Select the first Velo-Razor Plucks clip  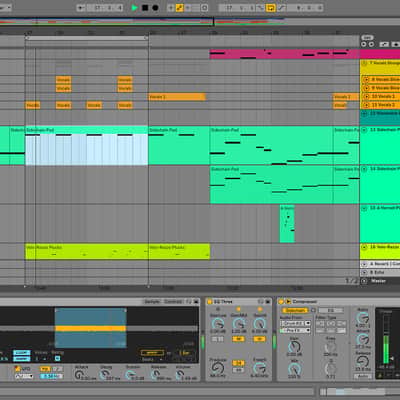[x=87, y=252]
